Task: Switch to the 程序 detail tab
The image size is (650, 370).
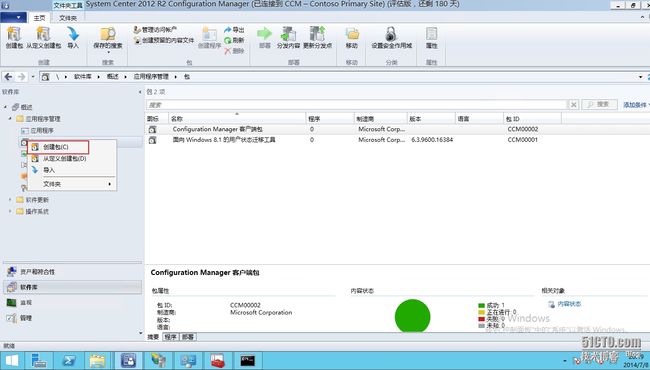Action: 170,337
